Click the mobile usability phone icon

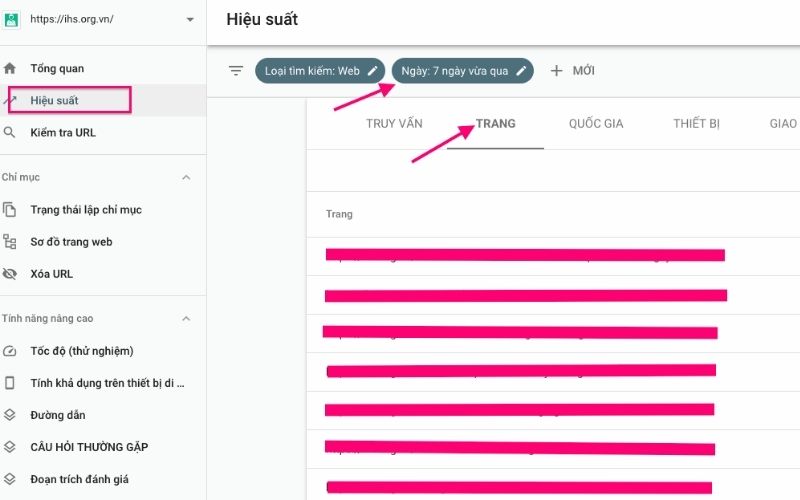click(10, 383)
